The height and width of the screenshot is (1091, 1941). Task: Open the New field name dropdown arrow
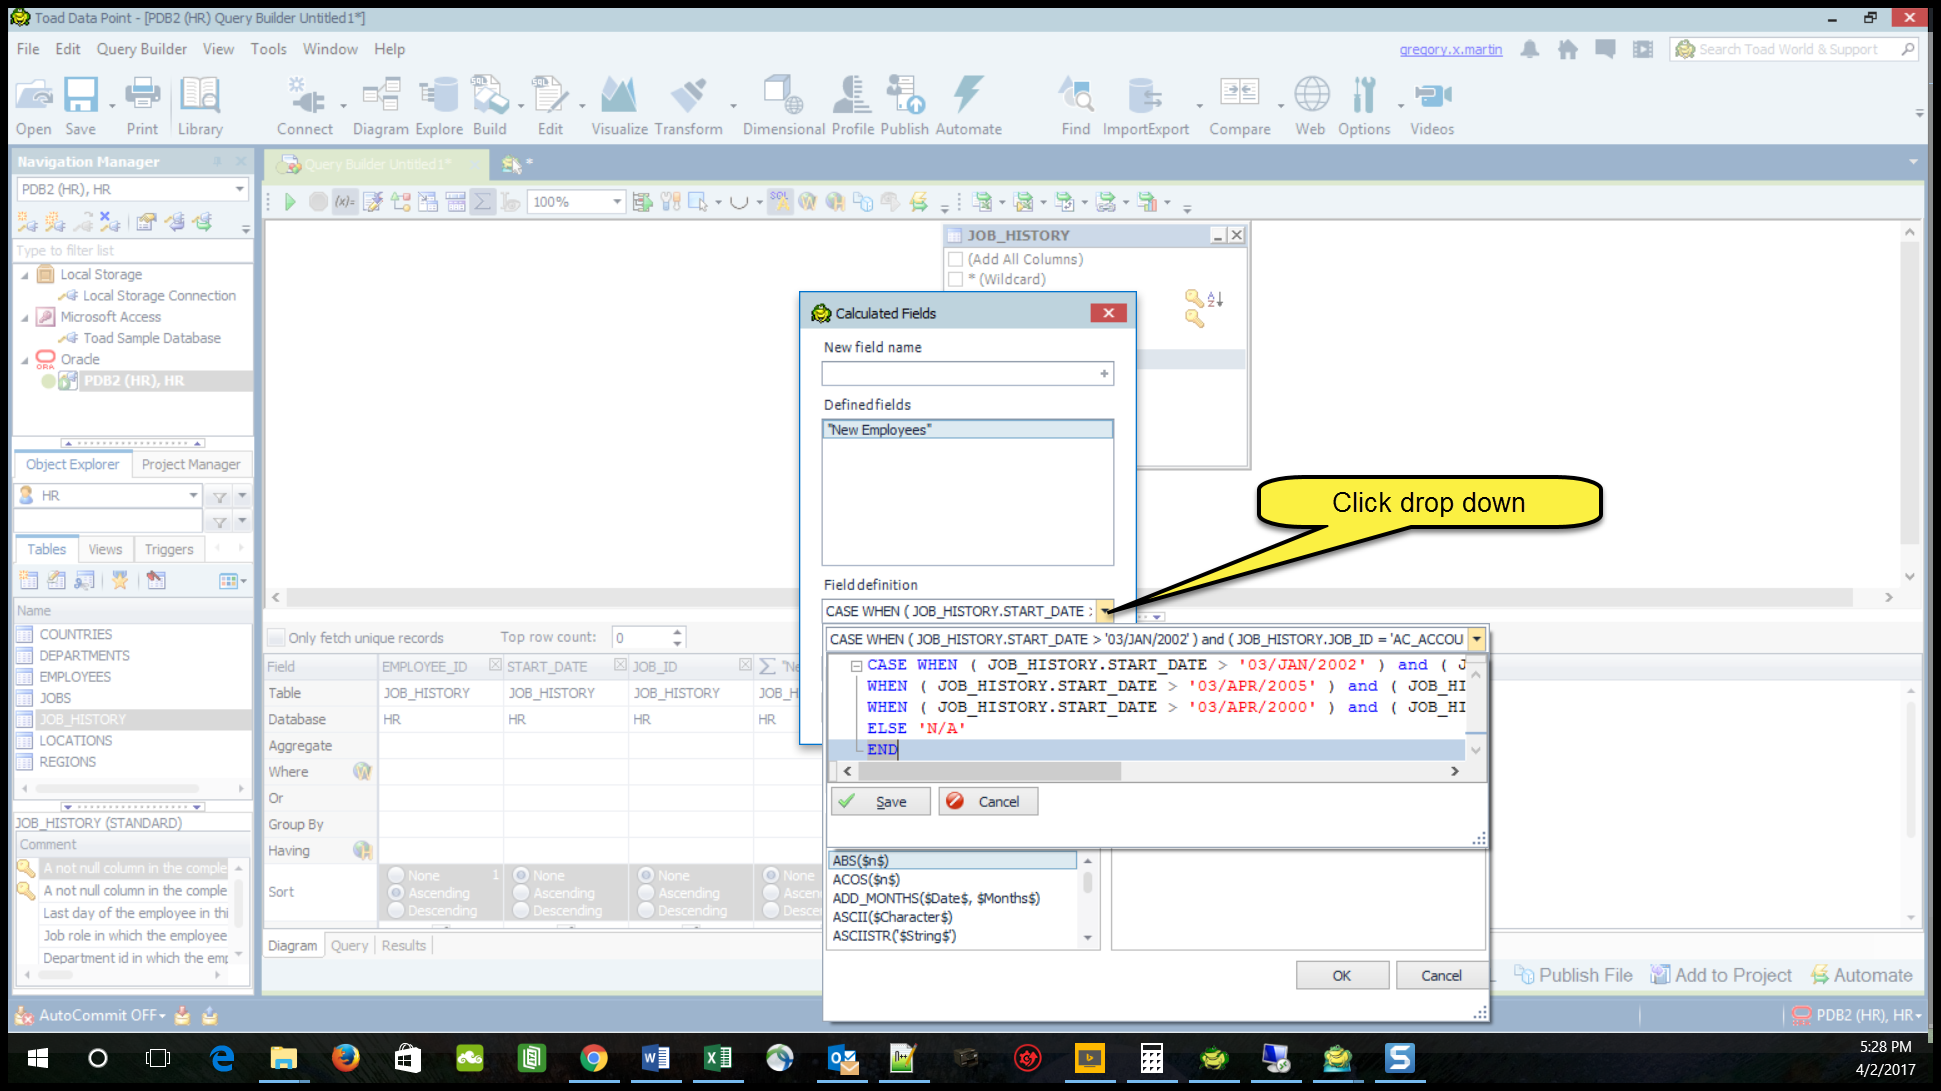[1104, 374]
